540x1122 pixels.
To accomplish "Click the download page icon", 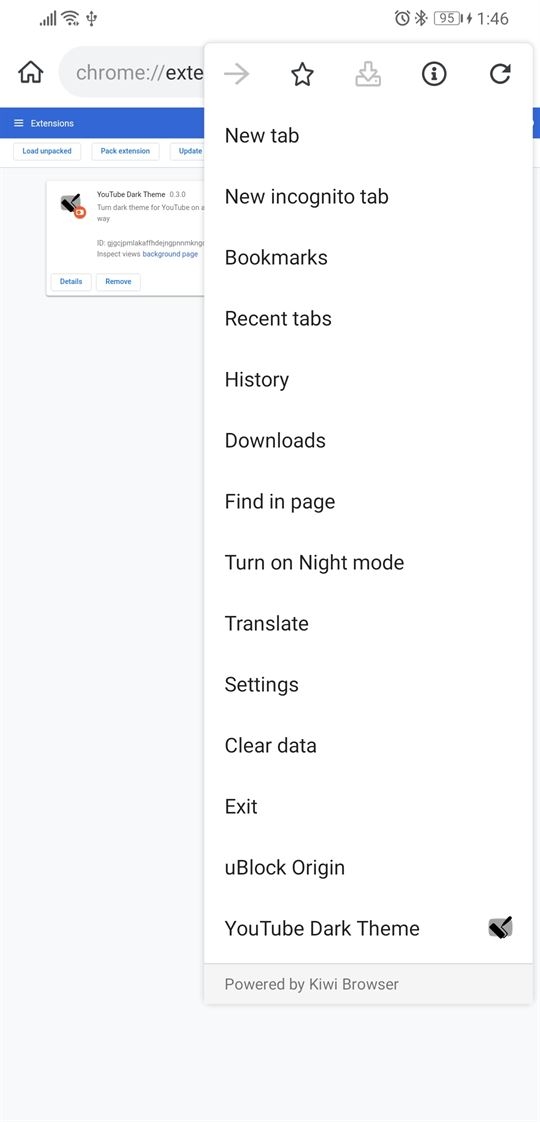I will point(368,74).
